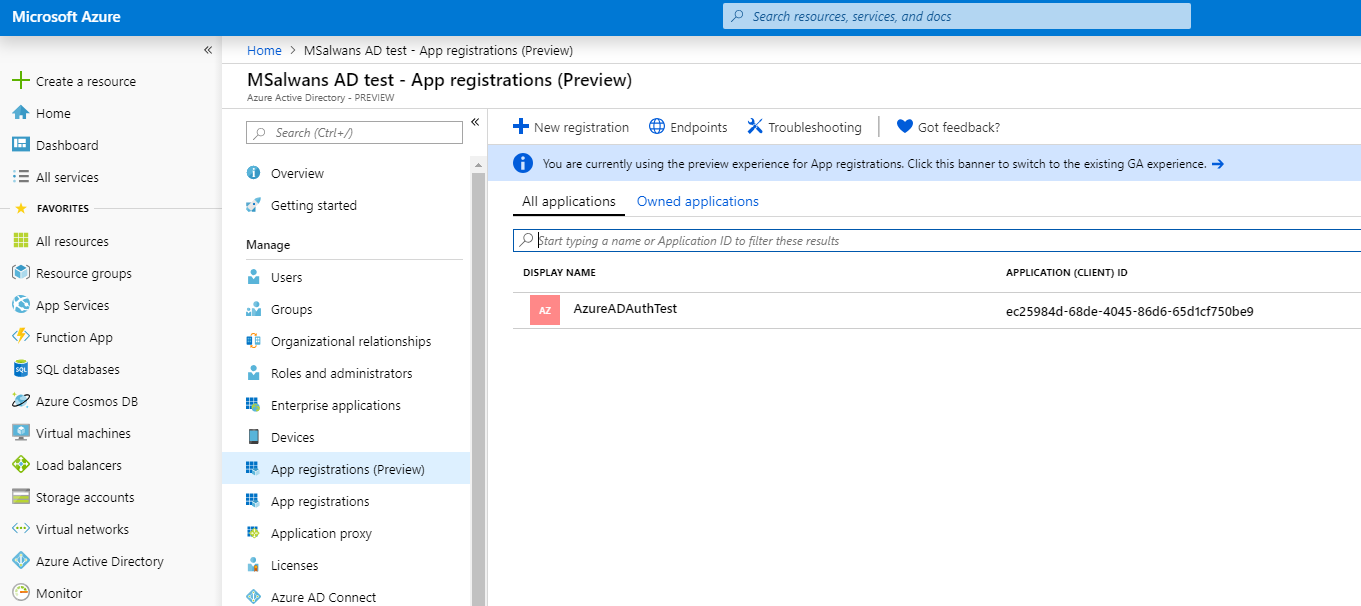Open the Dashboard icon in the sidebar
Viewport: 1361px width, 606px height.
[x=20, y=145]
